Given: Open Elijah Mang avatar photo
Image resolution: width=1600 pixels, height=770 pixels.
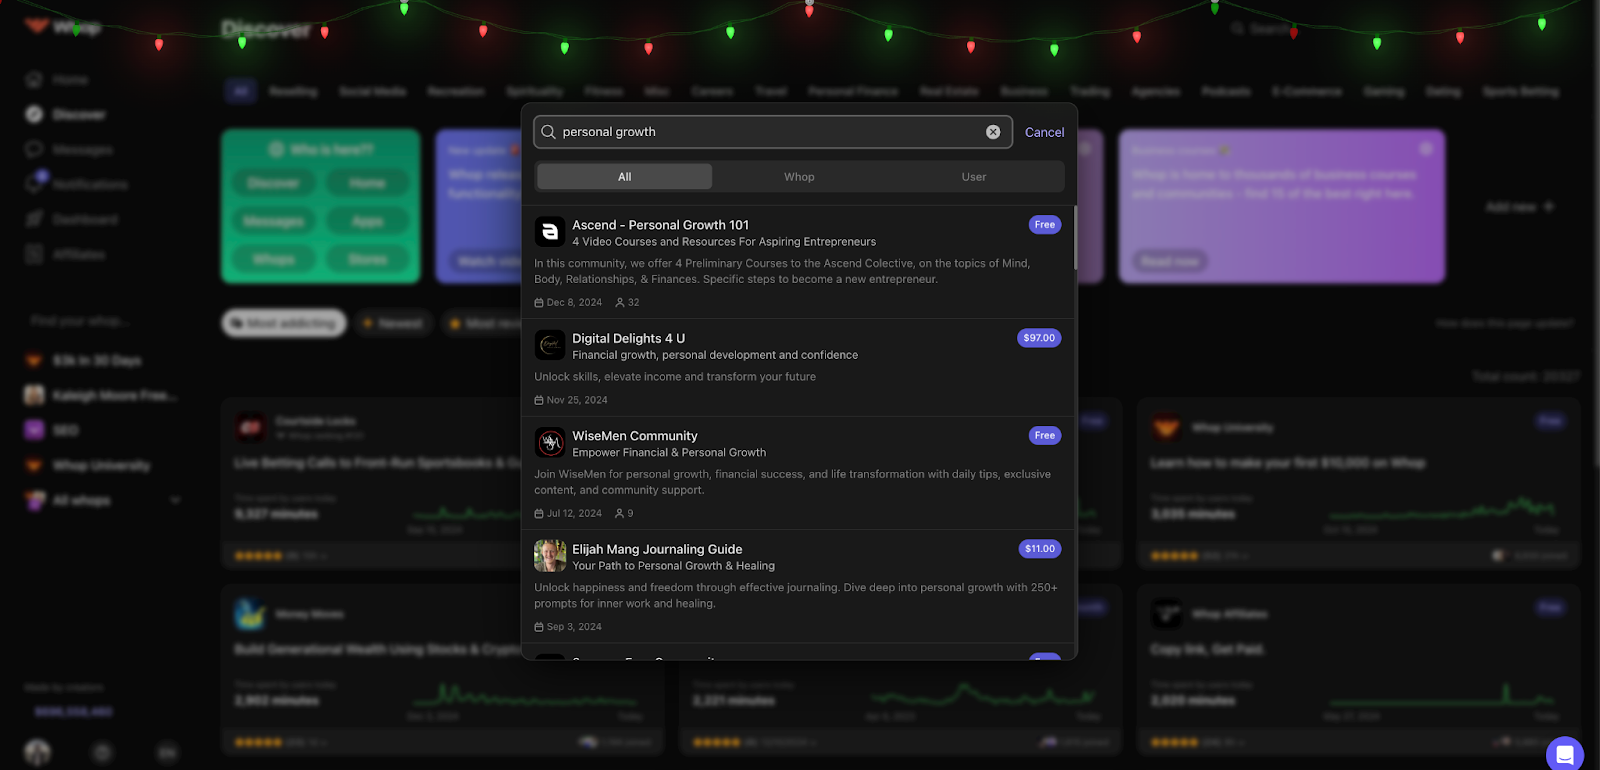Looking at the screenshot, I should 550,556.
